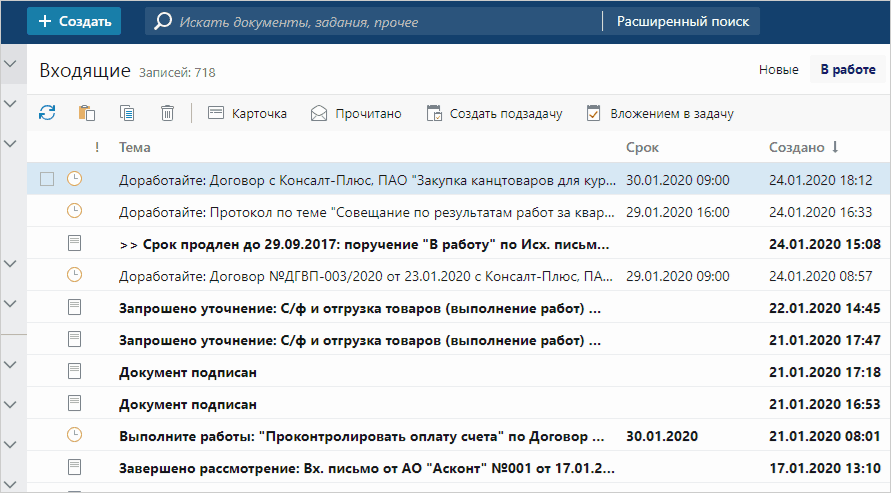
Task: Click the magnifier search icon
Action: pyautogui.click(x=163, y=21)
